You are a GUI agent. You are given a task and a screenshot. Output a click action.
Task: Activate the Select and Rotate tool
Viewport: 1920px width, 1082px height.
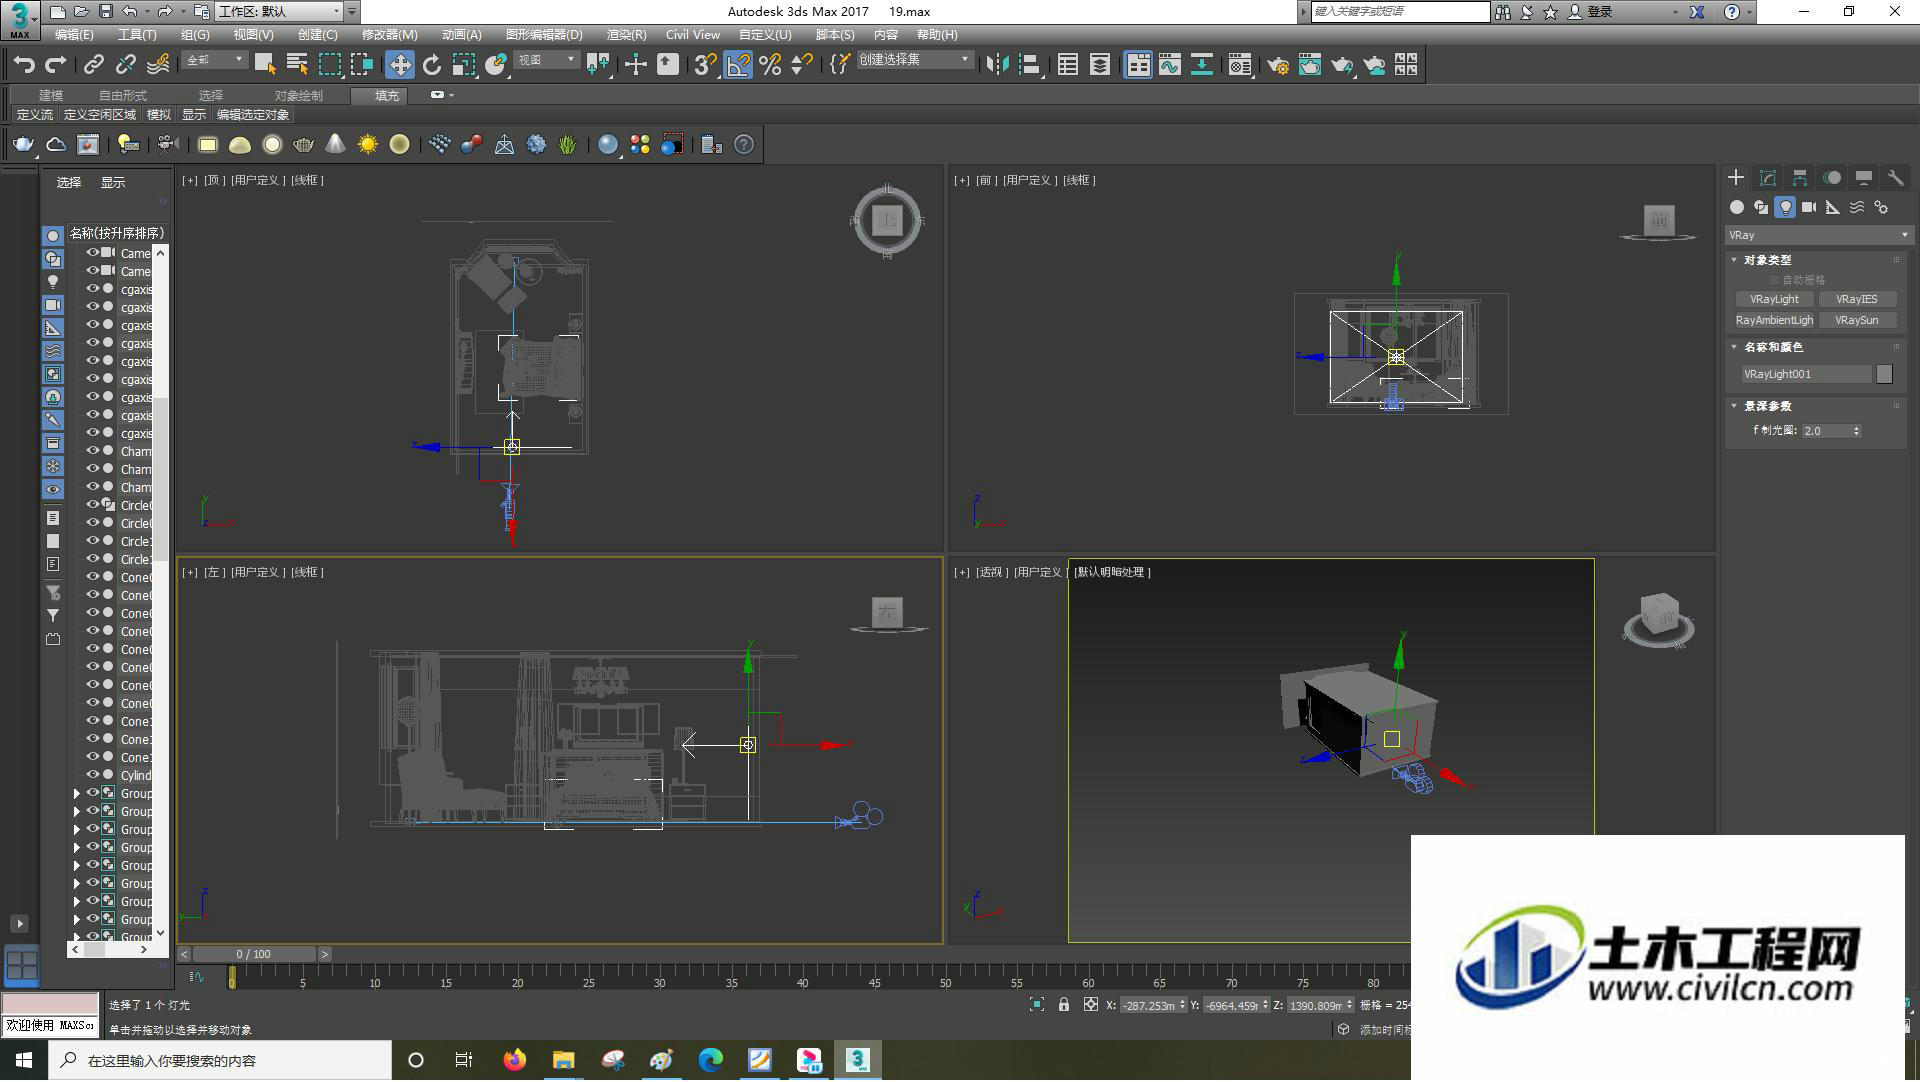432,65
